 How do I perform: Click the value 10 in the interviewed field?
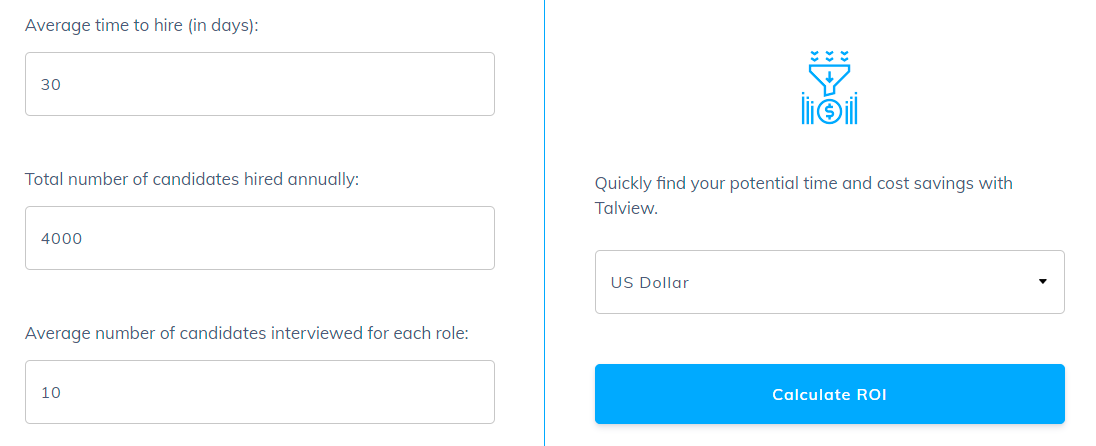51,393
